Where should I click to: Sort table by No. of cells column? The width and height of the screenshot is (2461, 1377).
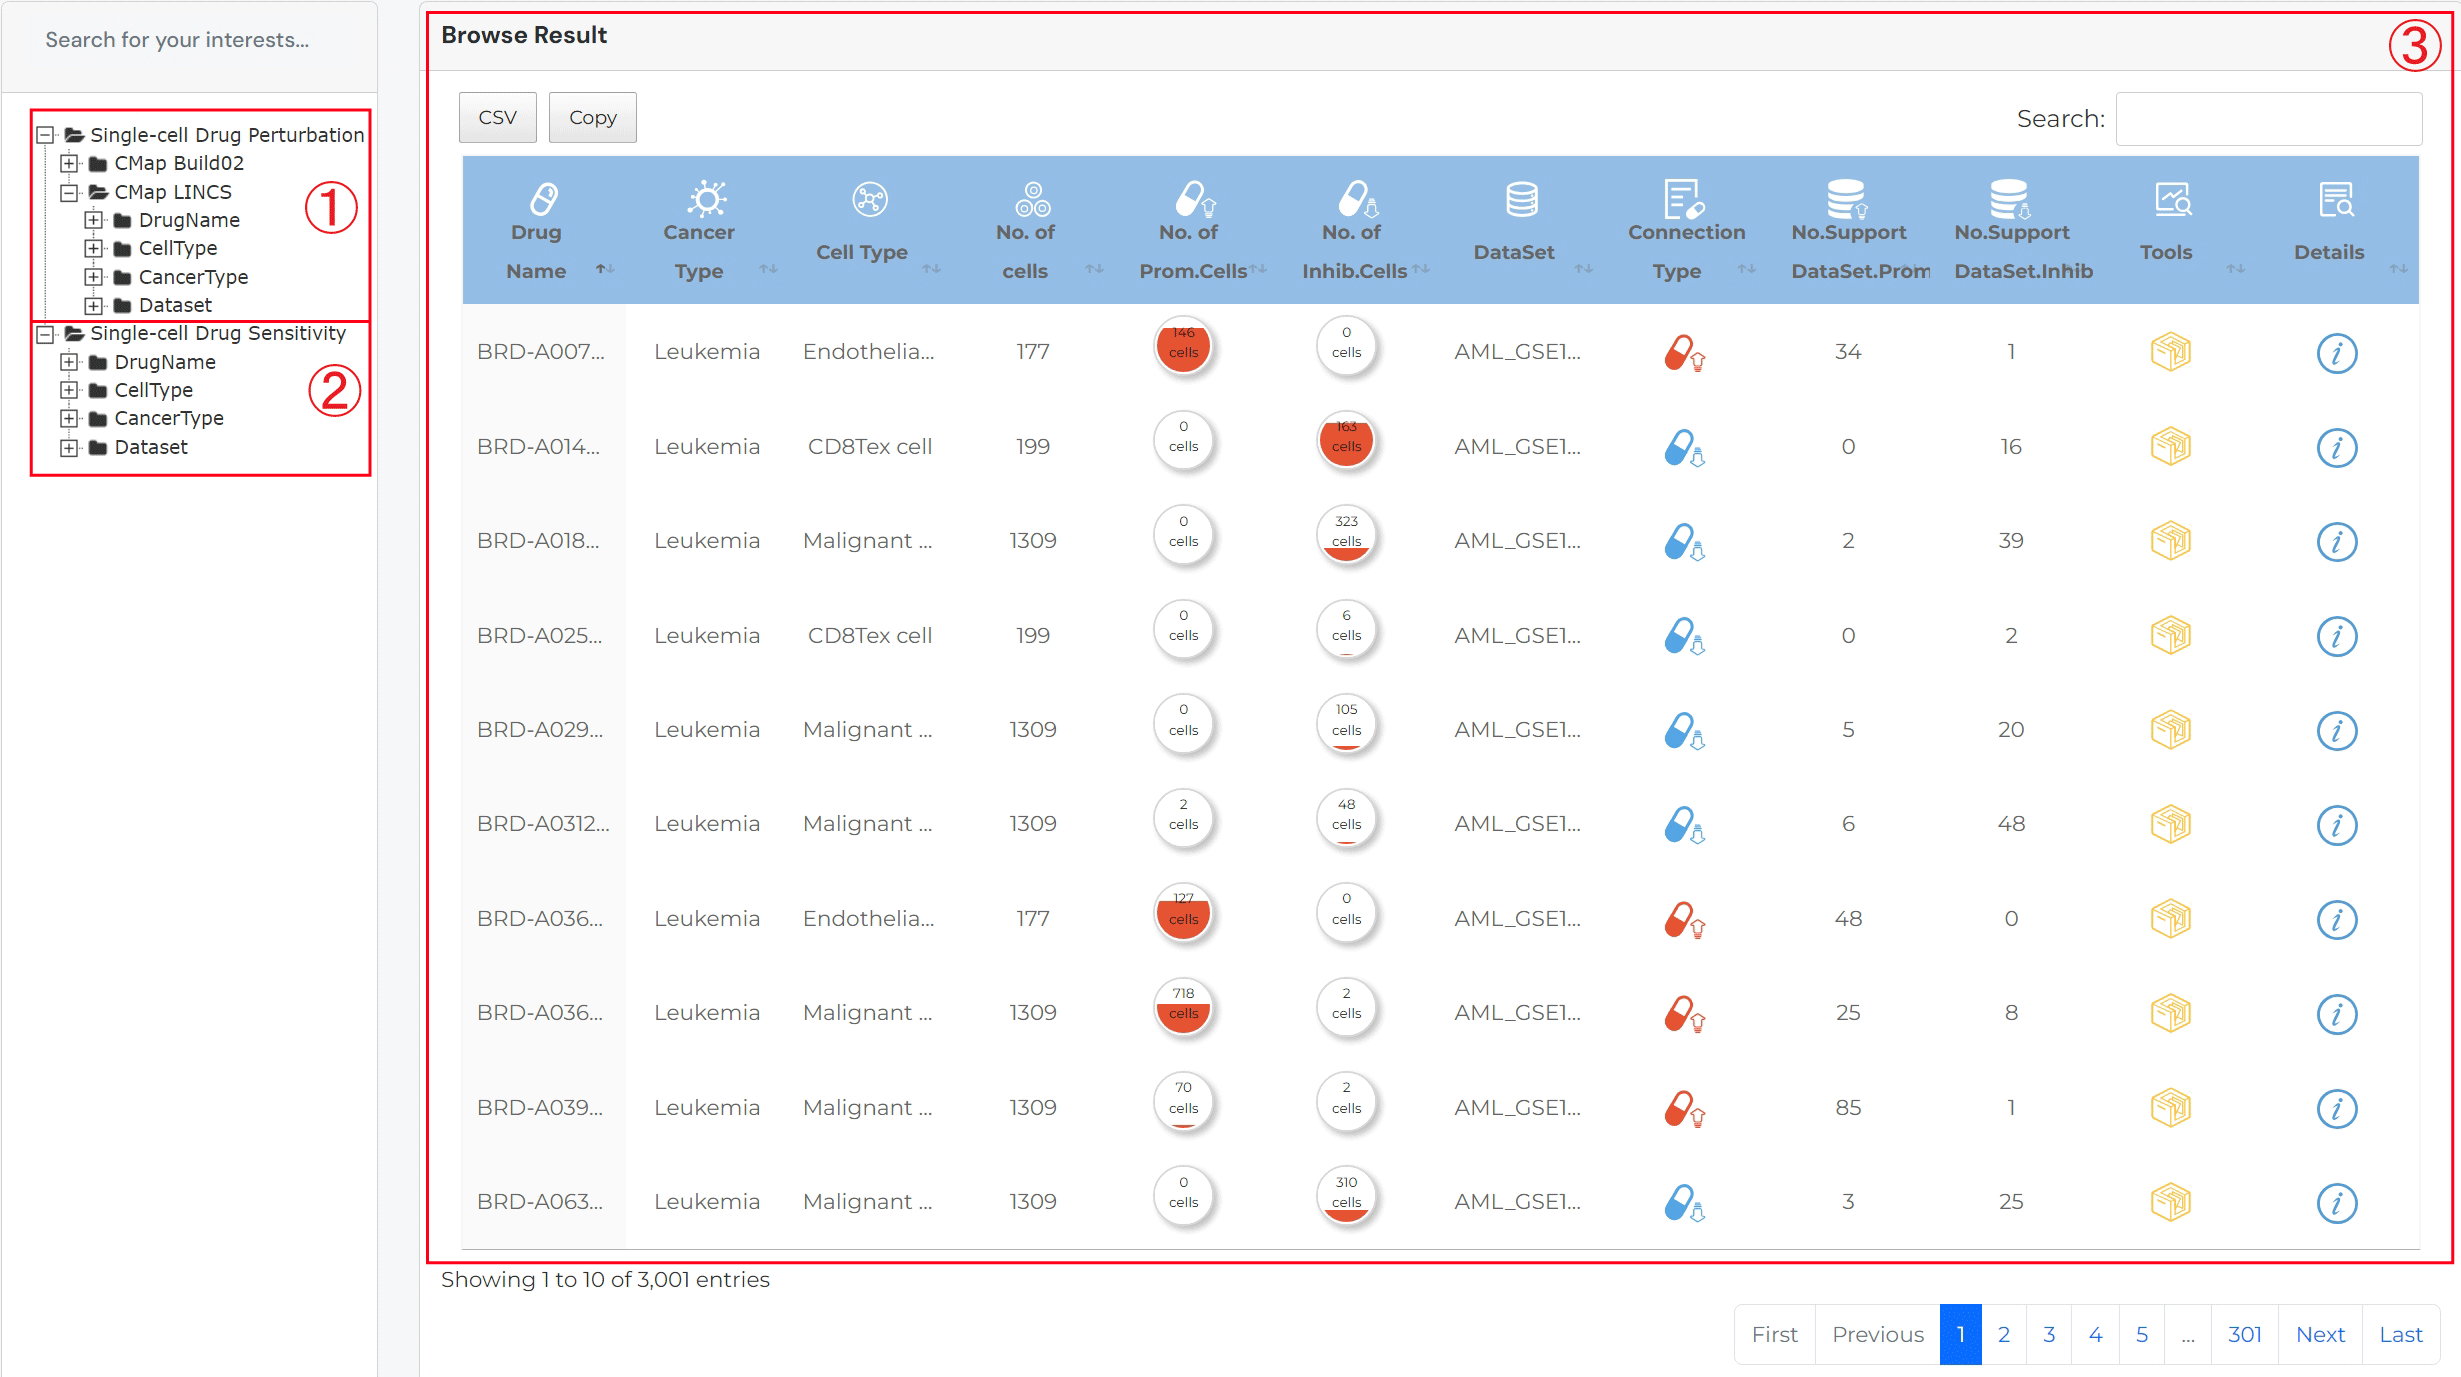click(1027, 251)
